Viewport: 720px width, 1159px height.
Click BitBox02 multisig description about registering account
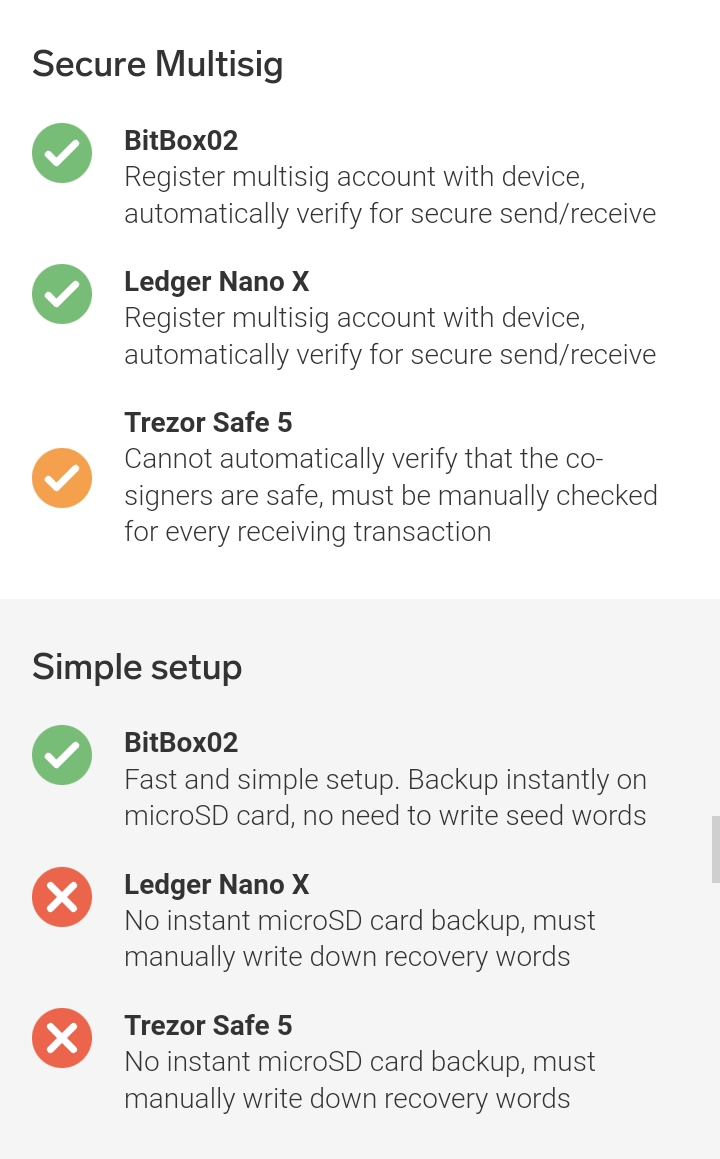pyautogui.click(x=390, y=196)
